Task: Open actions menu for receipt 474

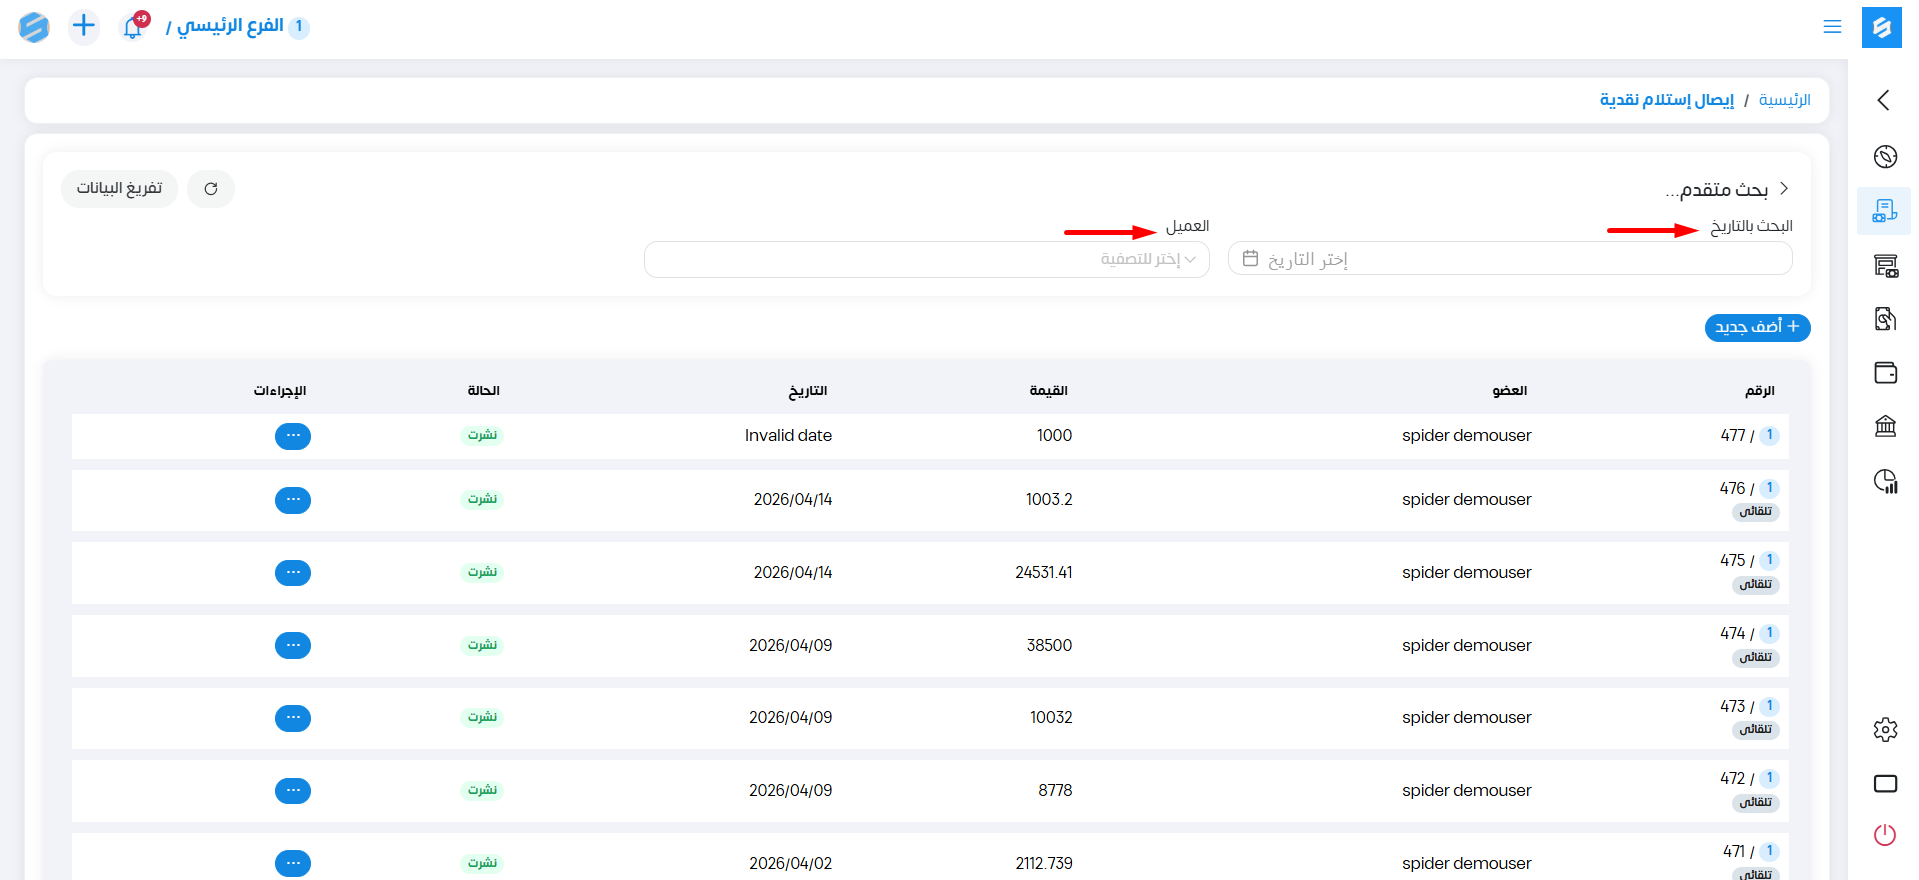Action: tap(293, 646)
